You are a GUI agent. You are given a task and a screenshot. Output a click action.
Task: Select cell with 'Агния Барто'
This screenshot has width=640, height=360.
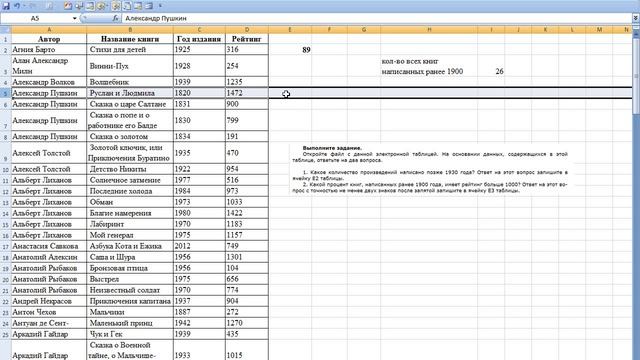pos(49,50)
